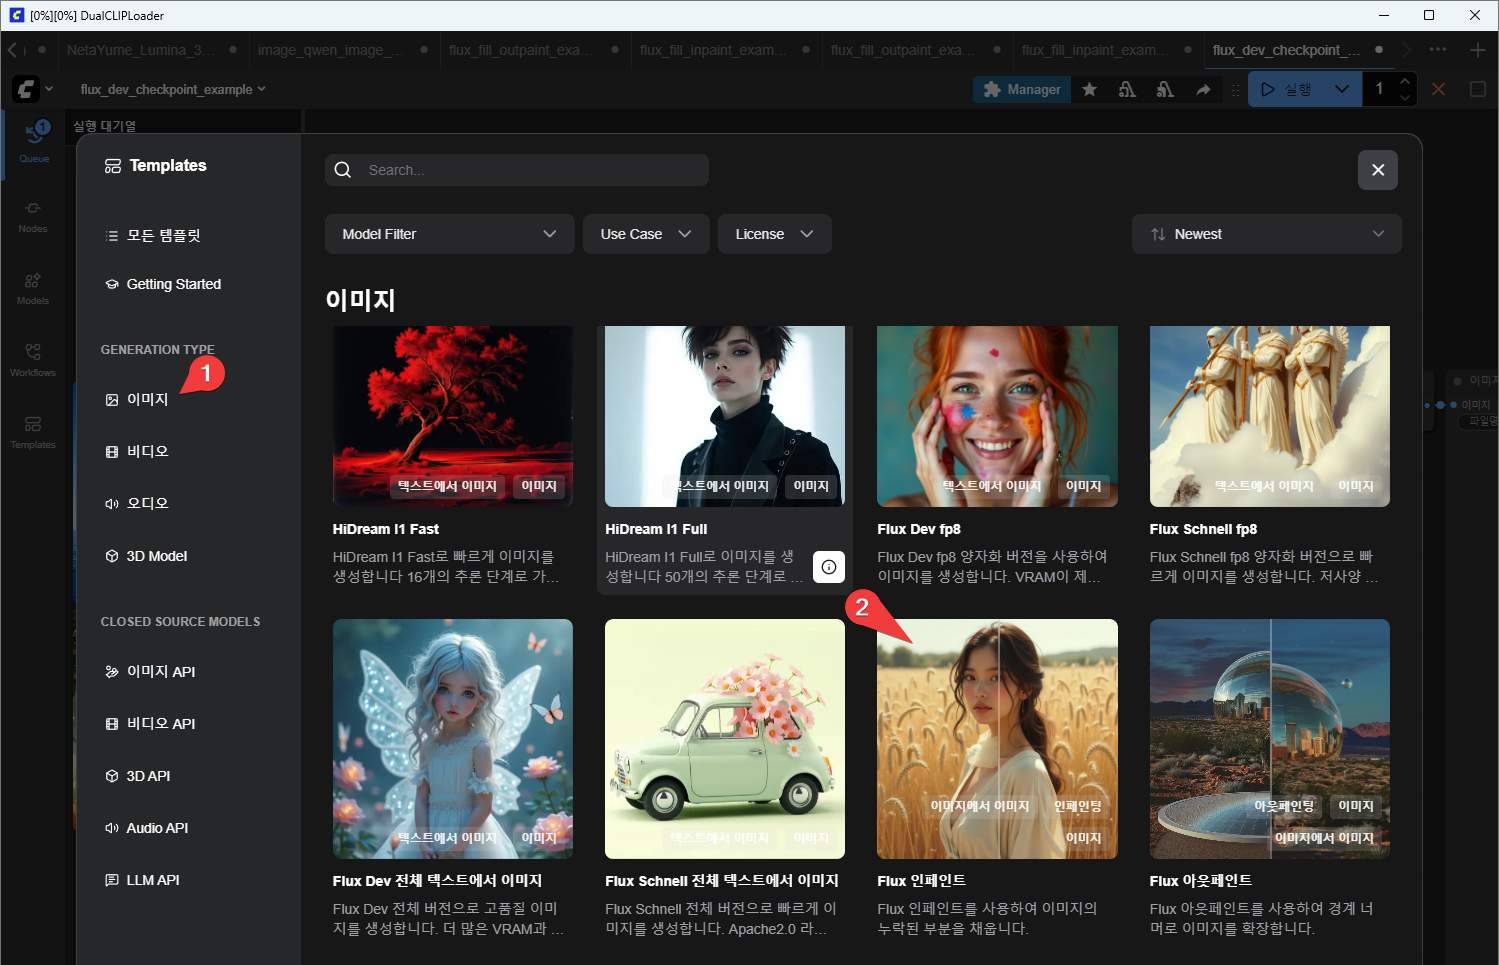Screen dimensions: 1499x965
Task: Open the Flux 인페인트 template thumbnail
Action: point(996,738)
